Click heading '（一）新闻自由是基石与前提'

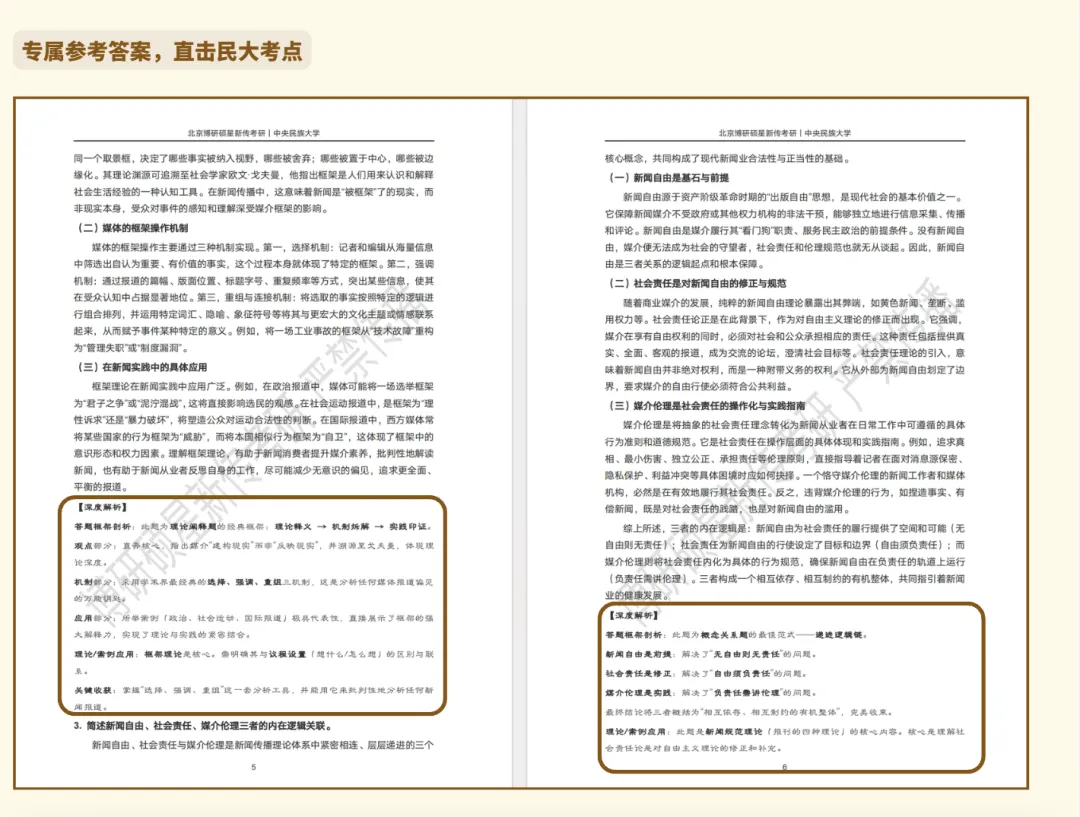tap(667, 178)
